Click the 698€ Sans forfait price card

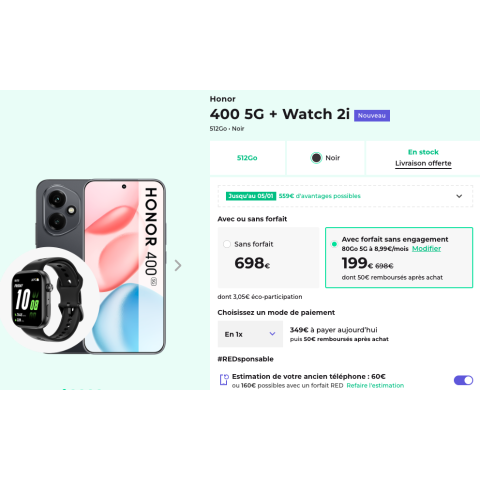[x=268, y=257]
